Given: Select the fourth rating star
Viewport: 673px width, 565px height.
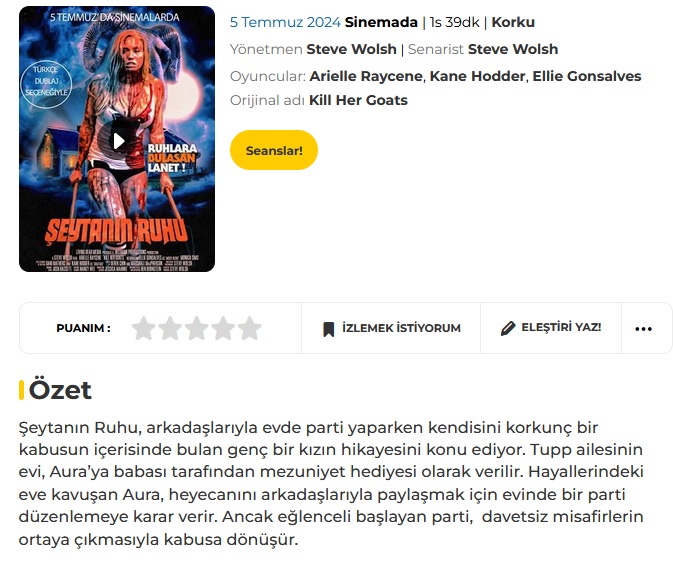Looking at the screenshot, I should 223,328.
